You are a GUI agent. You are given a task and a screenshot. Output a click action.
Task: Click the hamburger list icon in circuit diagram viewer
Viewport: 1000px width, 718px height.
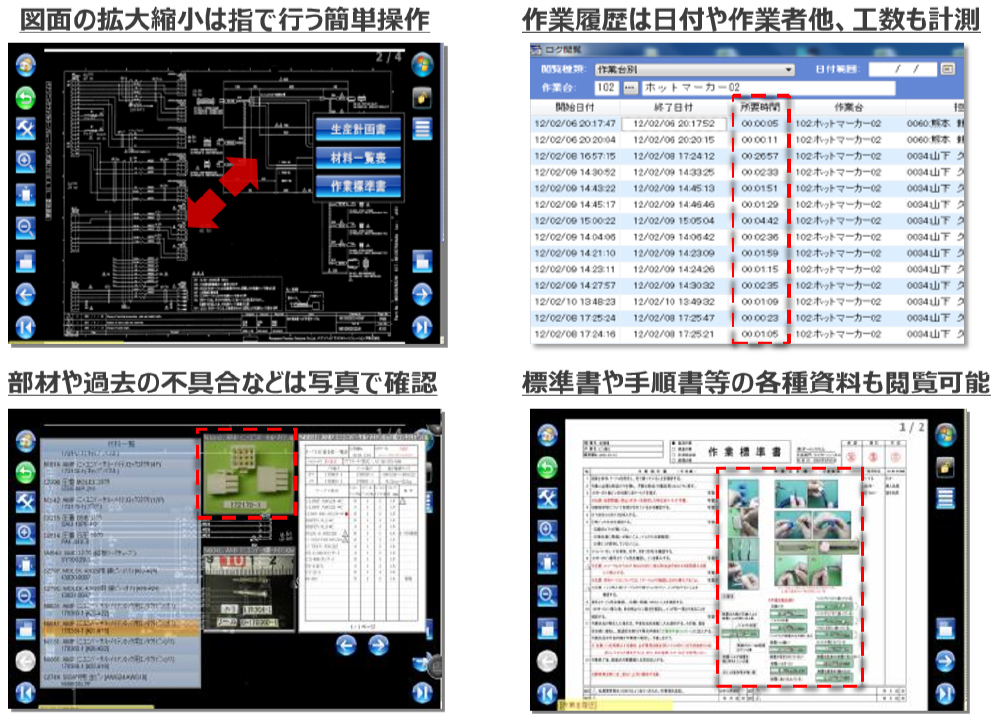tap(422, 129)
